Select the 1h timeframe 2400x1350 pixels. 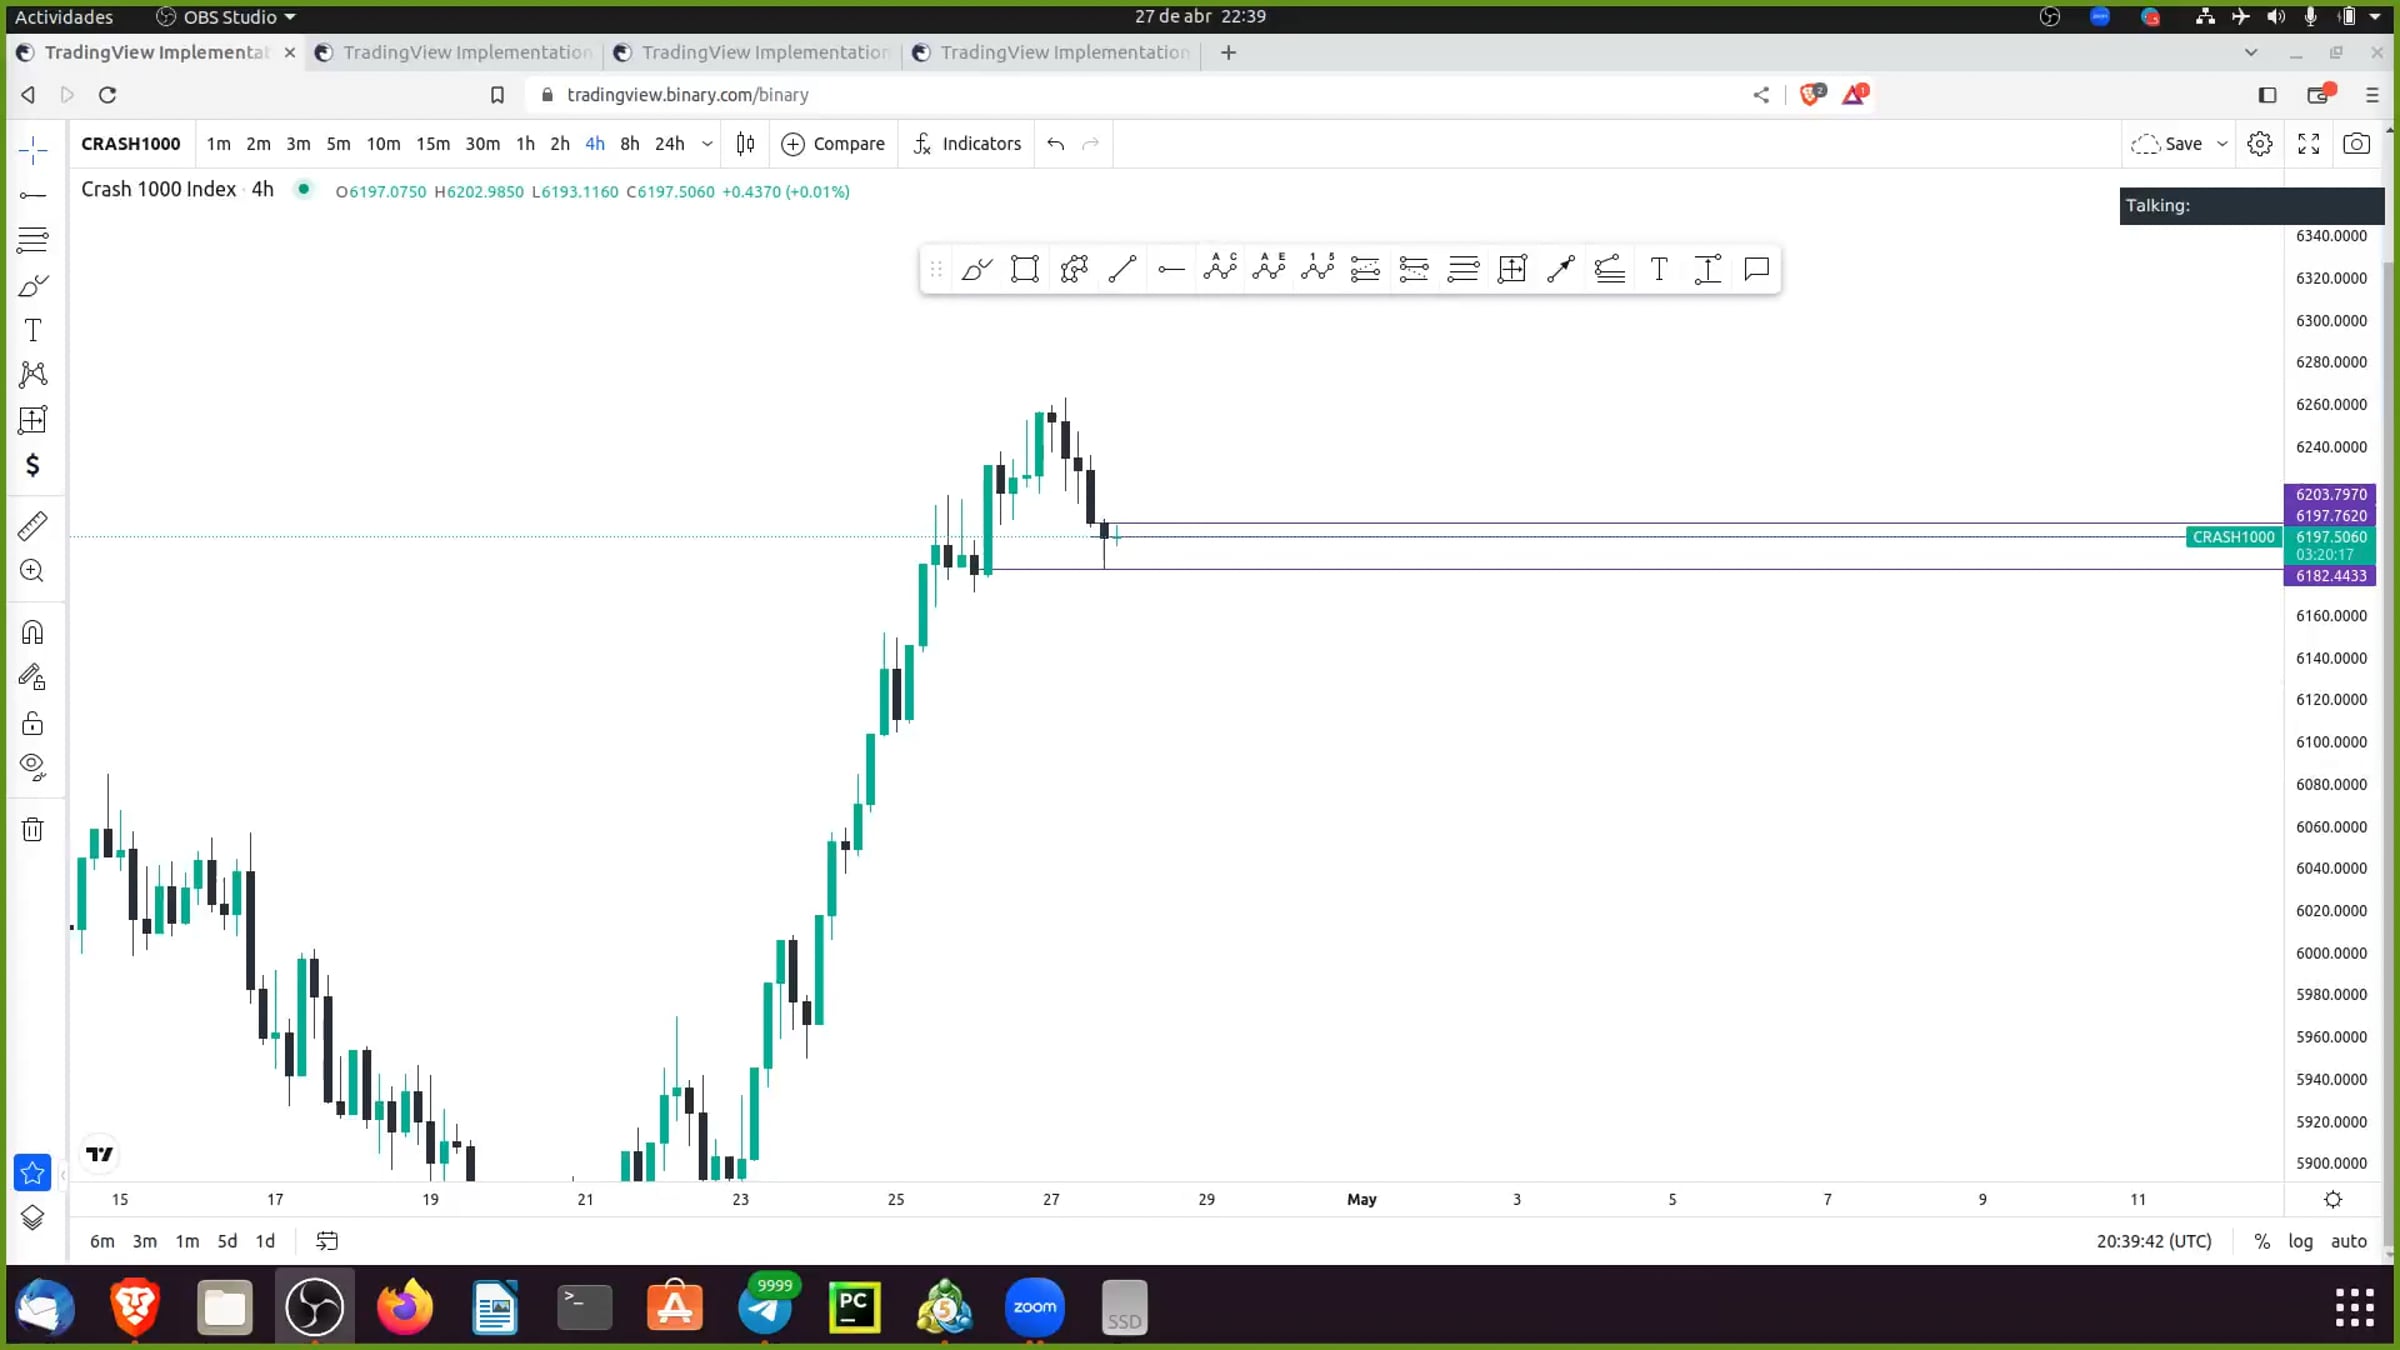click(x=525, y=144)
